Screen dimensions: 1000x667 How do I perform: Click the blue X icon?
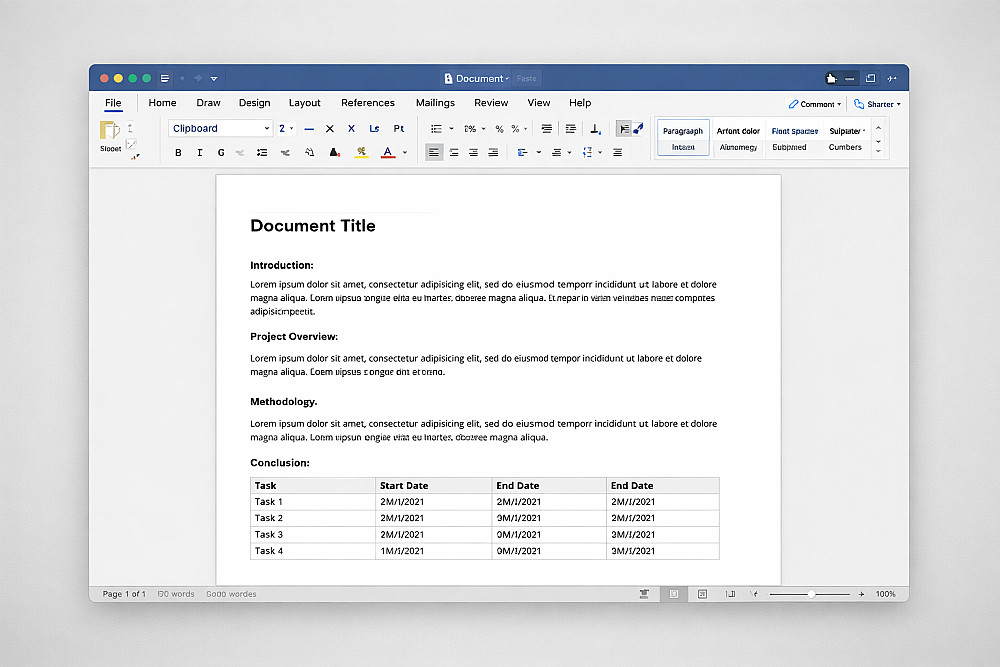pyautogui.click(x=351, y=129)
